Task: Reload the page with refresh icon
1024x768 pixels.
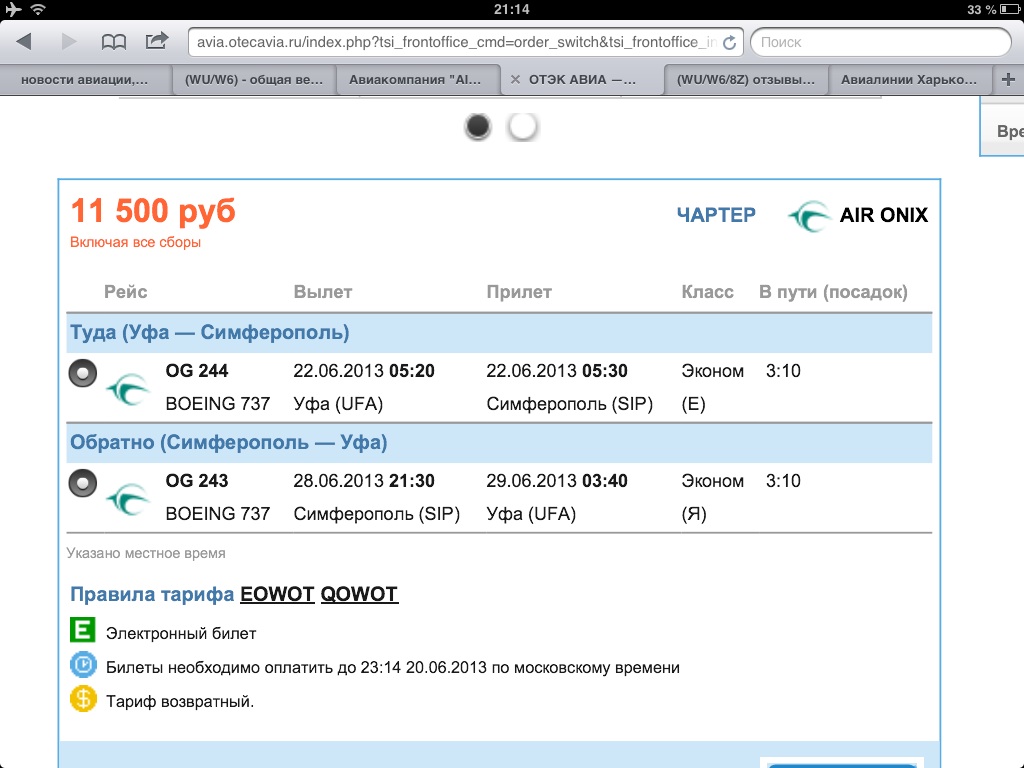Action: (x=729, y=43)
